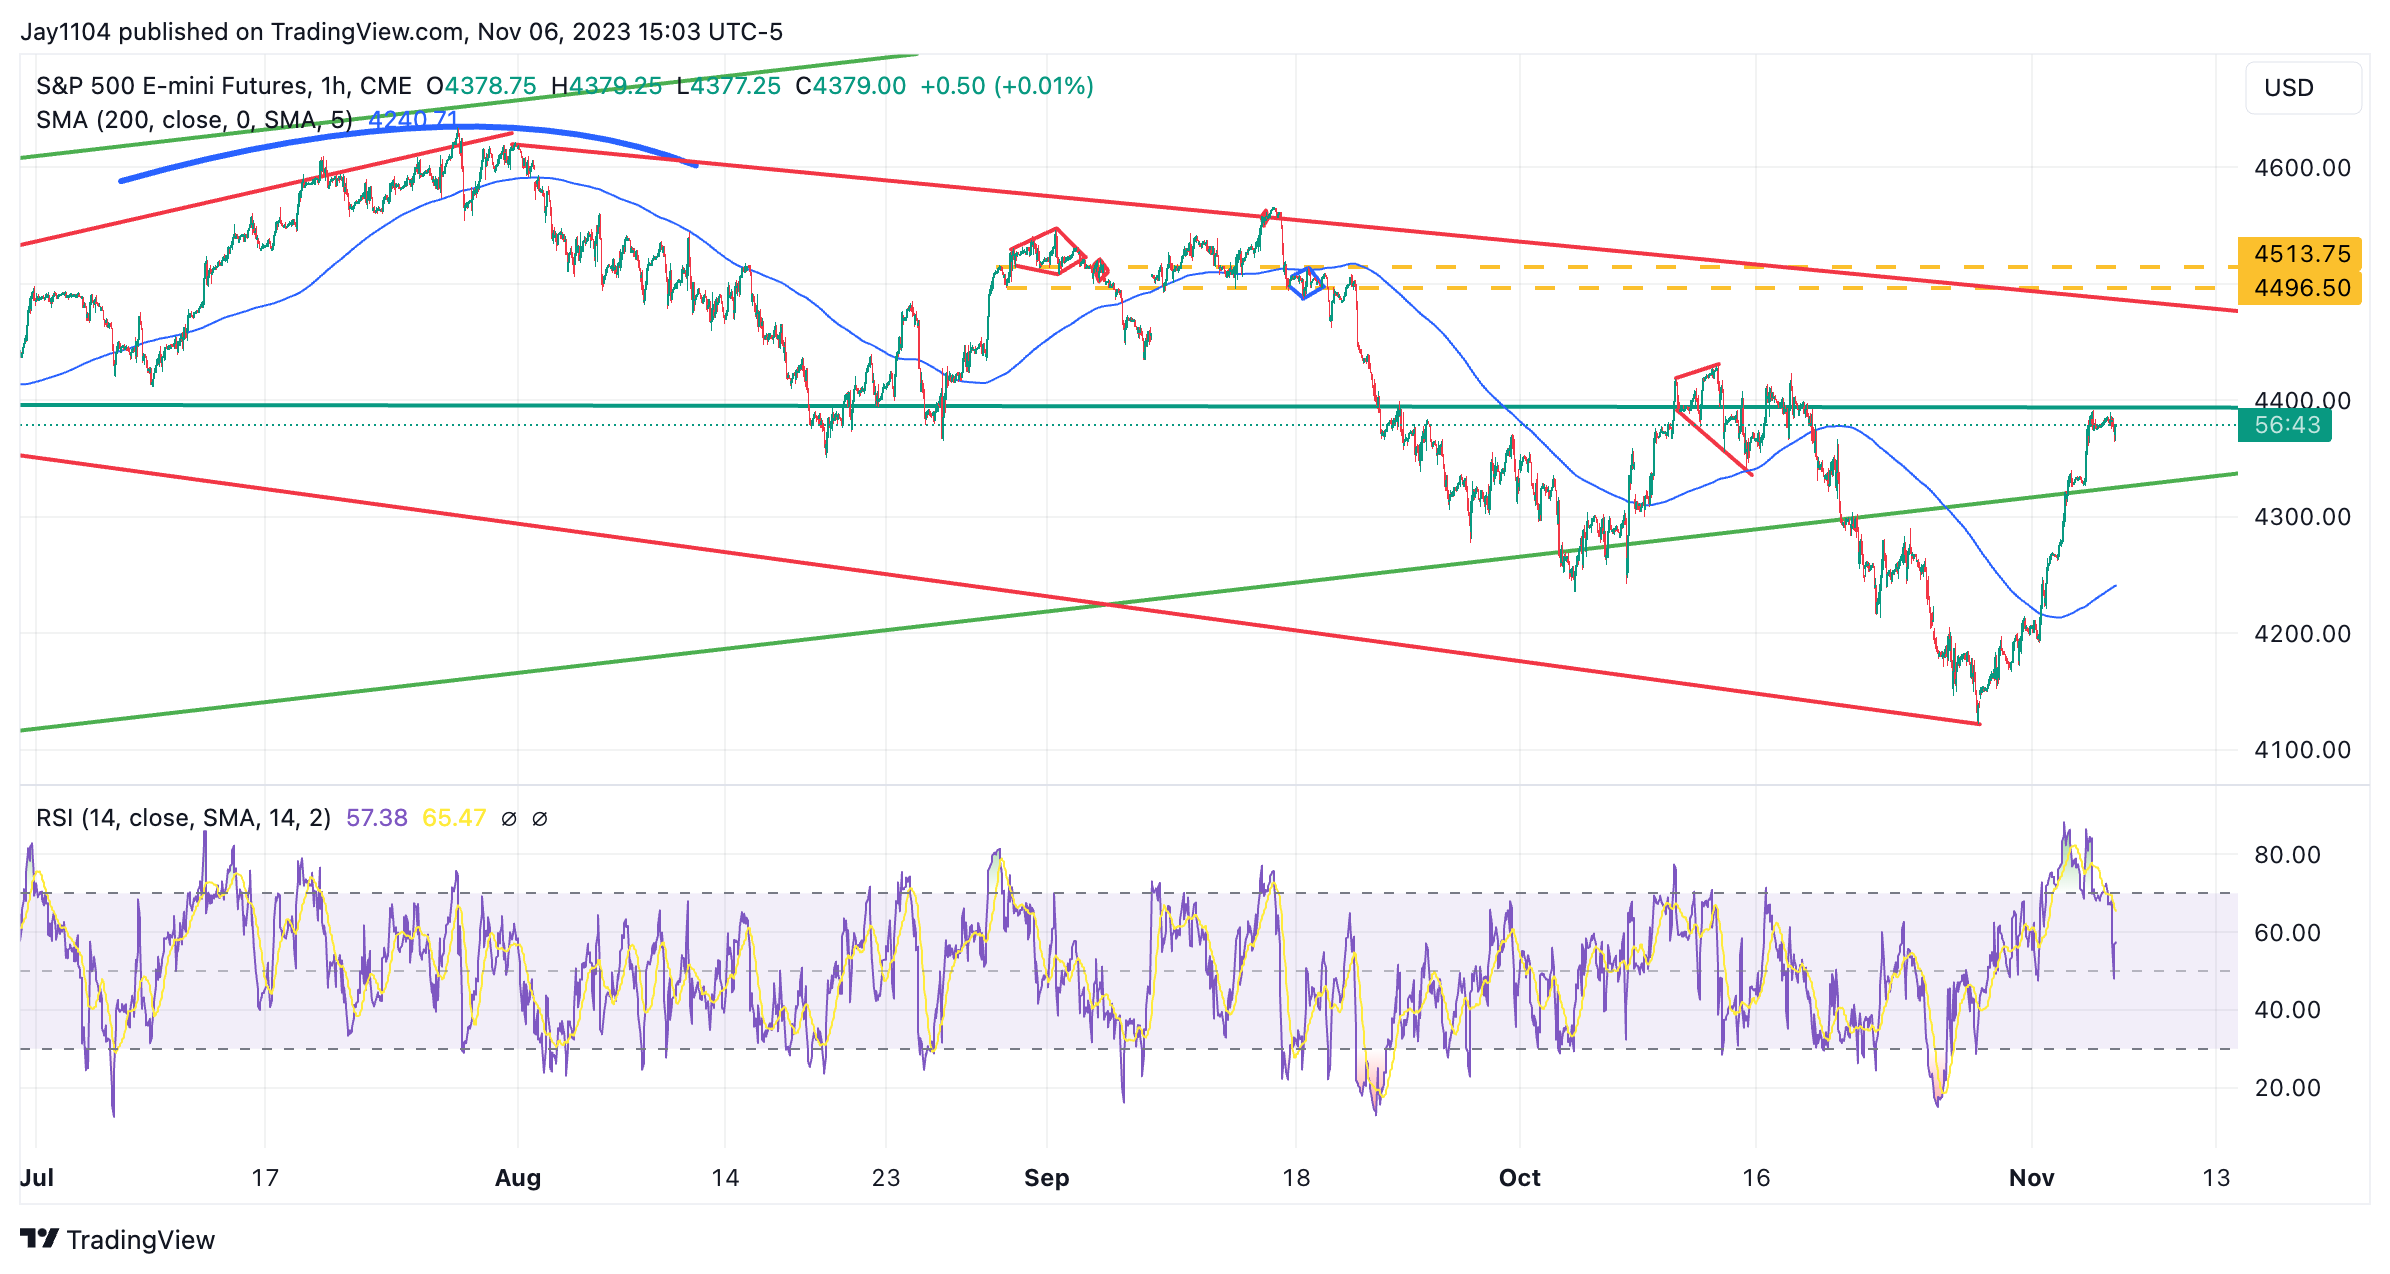The width and height of the screenshot is (2390, 1274).
Task: Click the Sep label on time axis
Action: tap(1047, 1178)
